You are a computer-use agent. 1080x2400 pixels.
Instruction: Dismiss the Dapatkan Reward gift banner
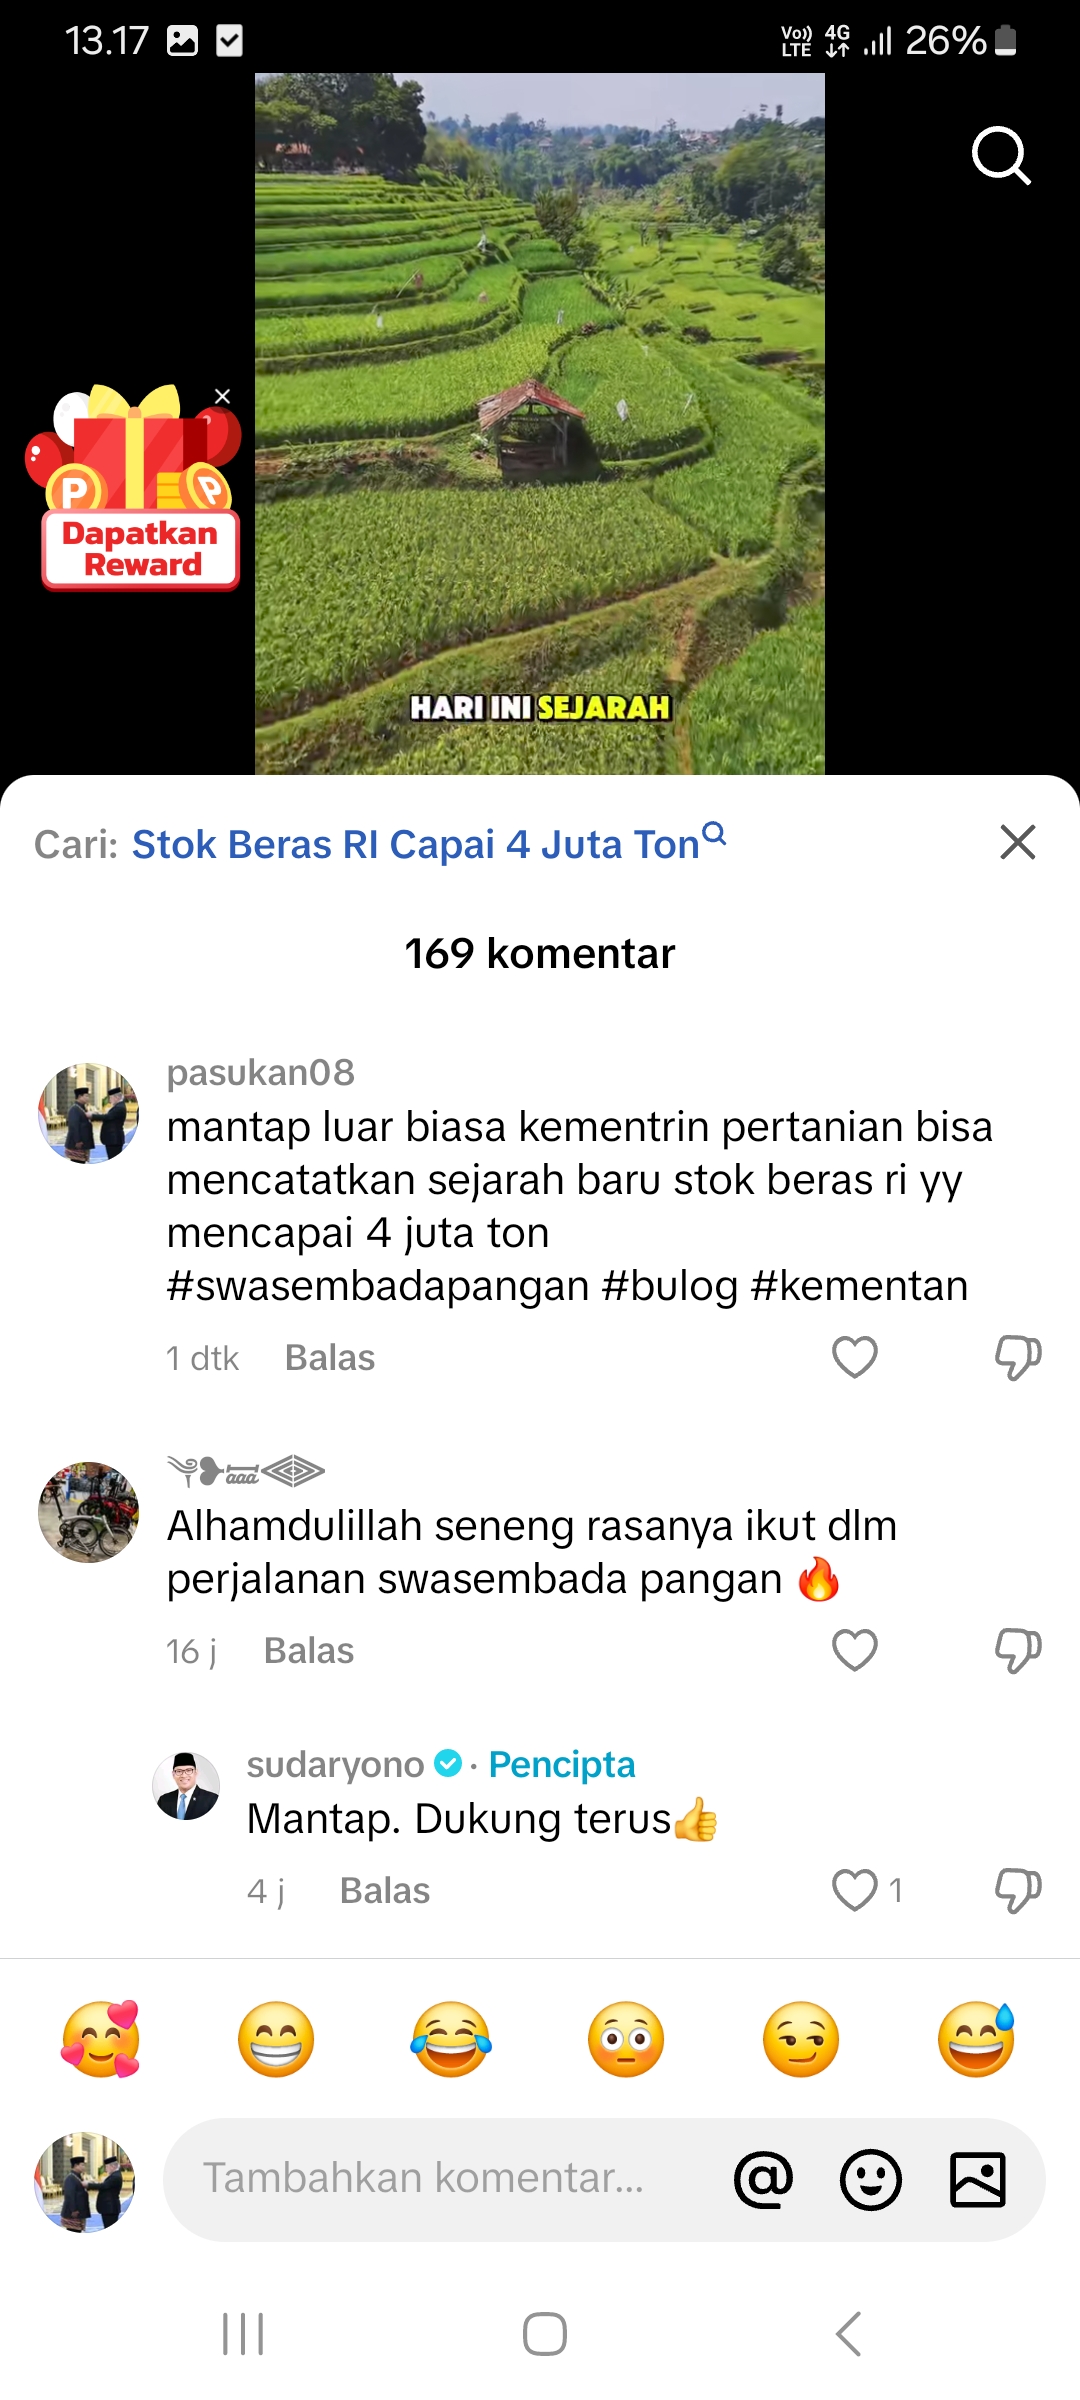(223, 396)
